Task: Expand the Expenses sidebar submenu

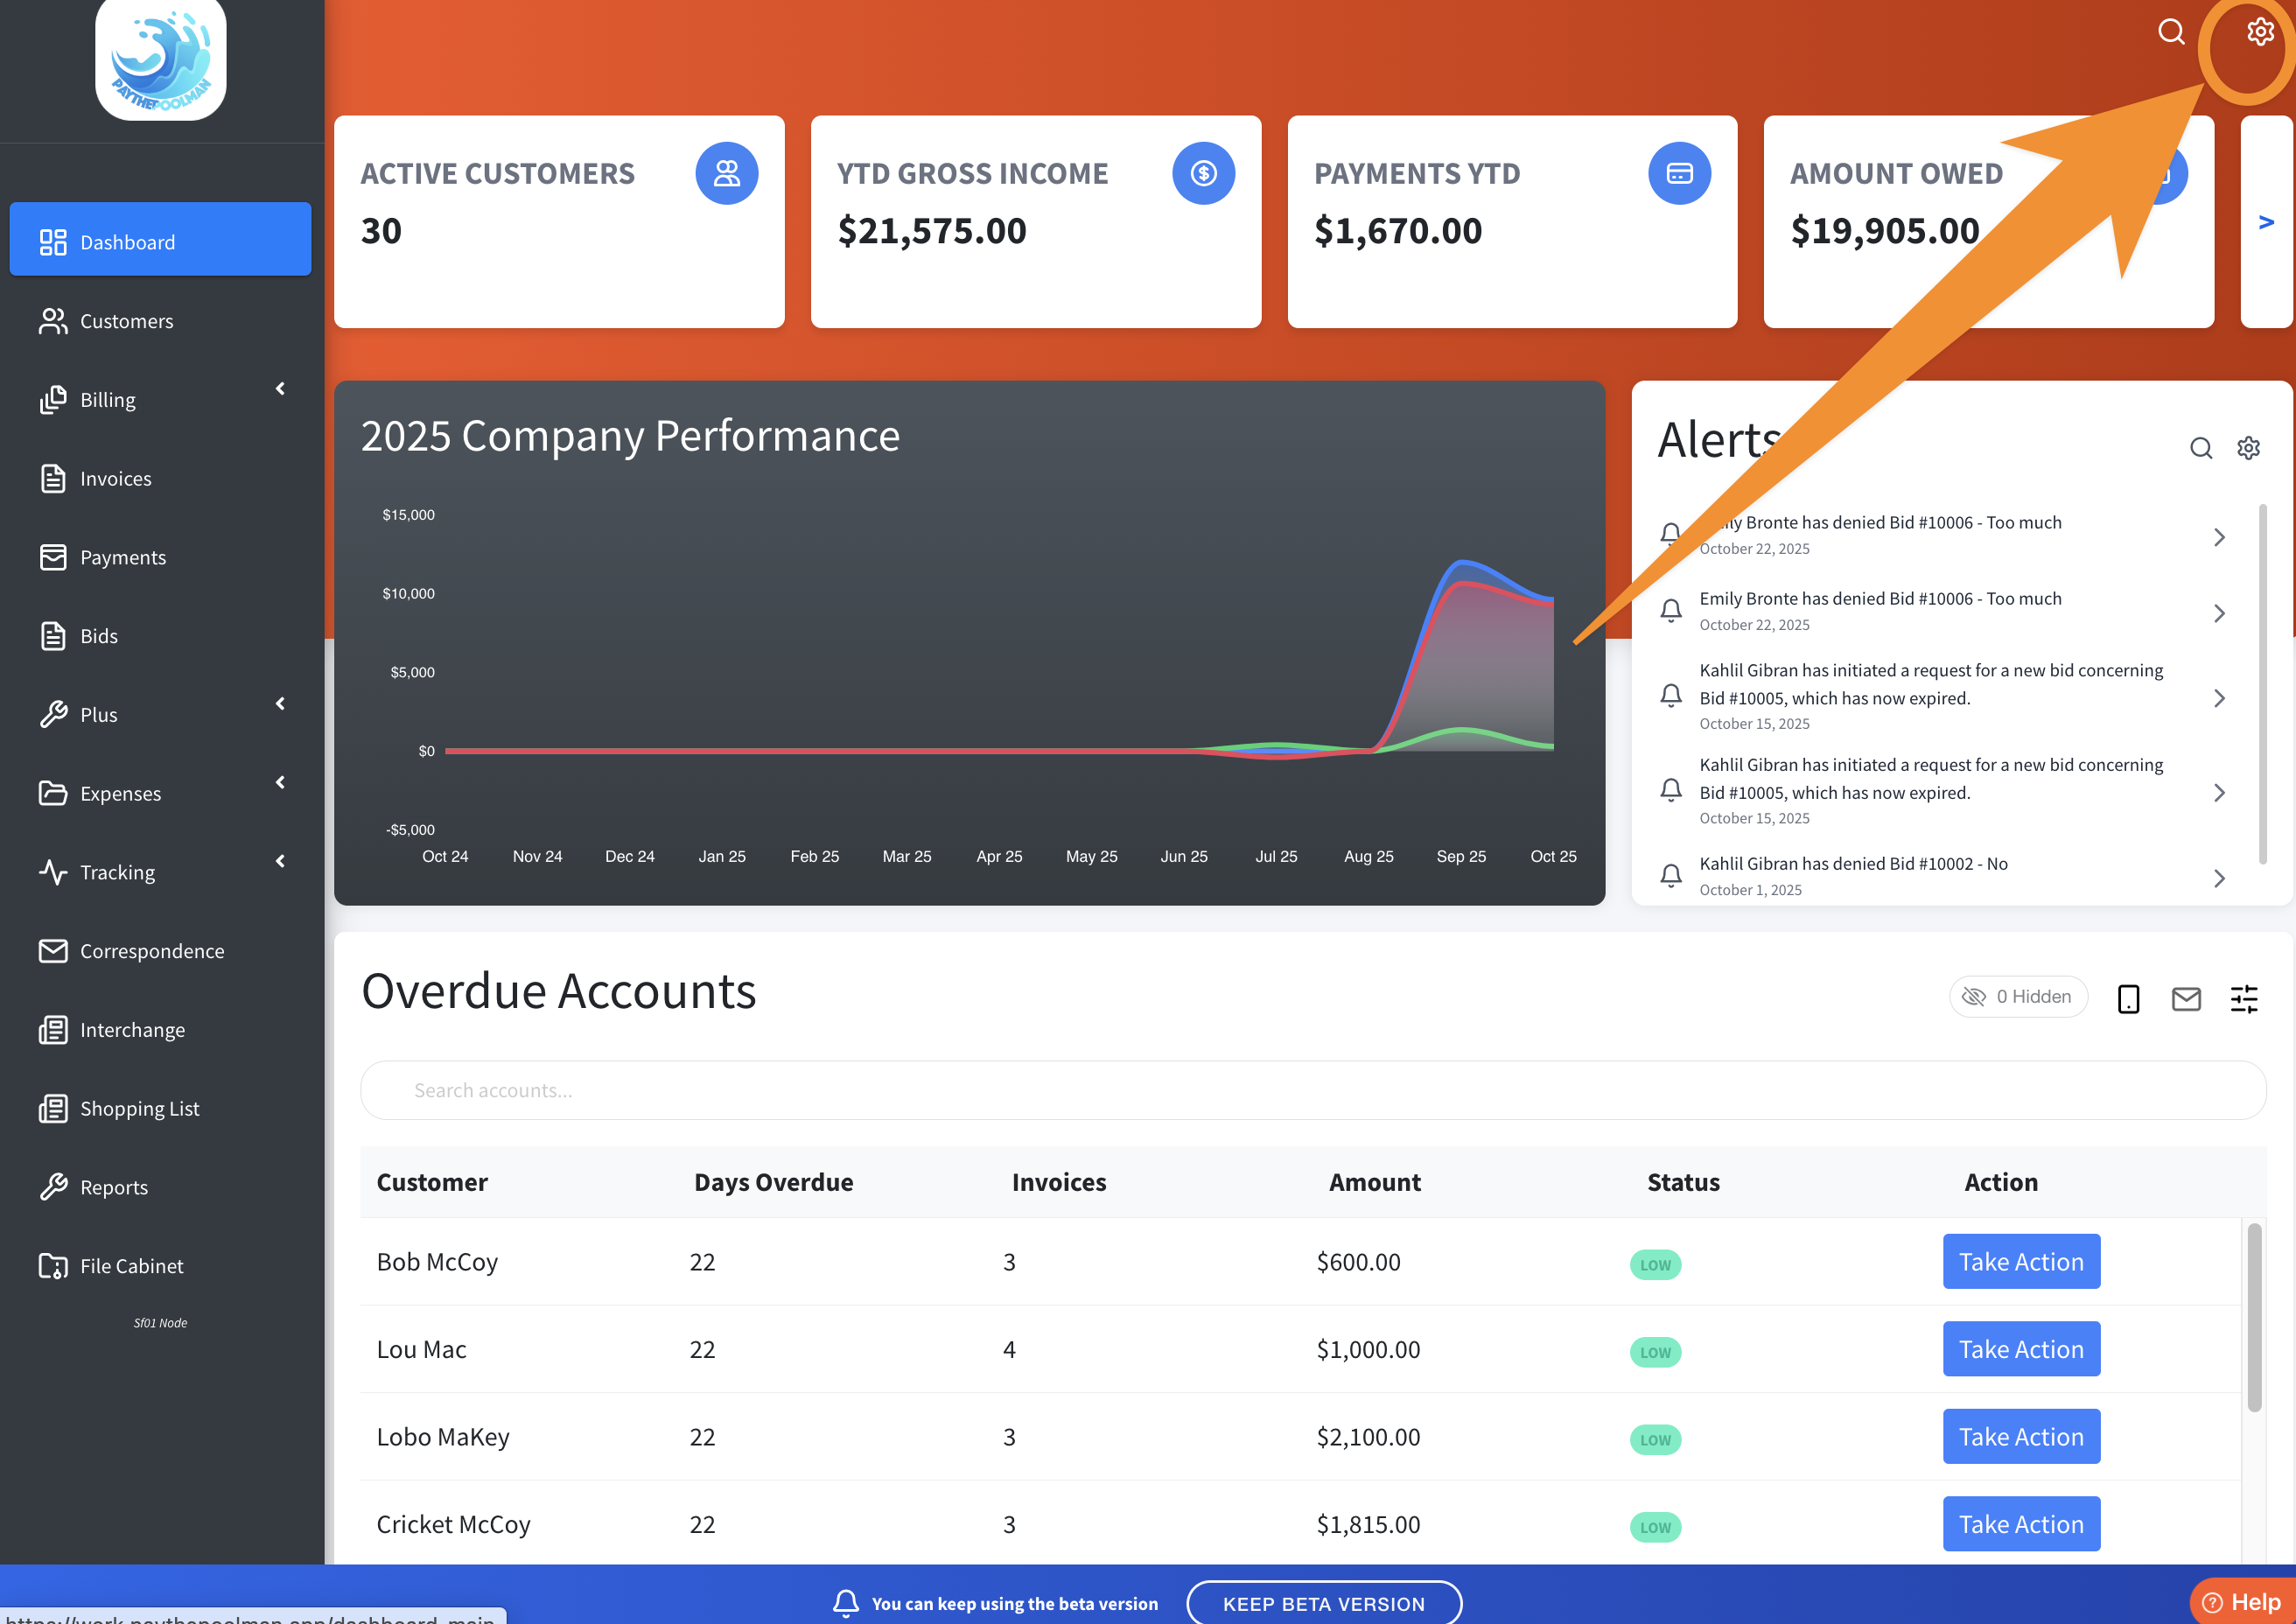Action: click(x=280, y=783)
